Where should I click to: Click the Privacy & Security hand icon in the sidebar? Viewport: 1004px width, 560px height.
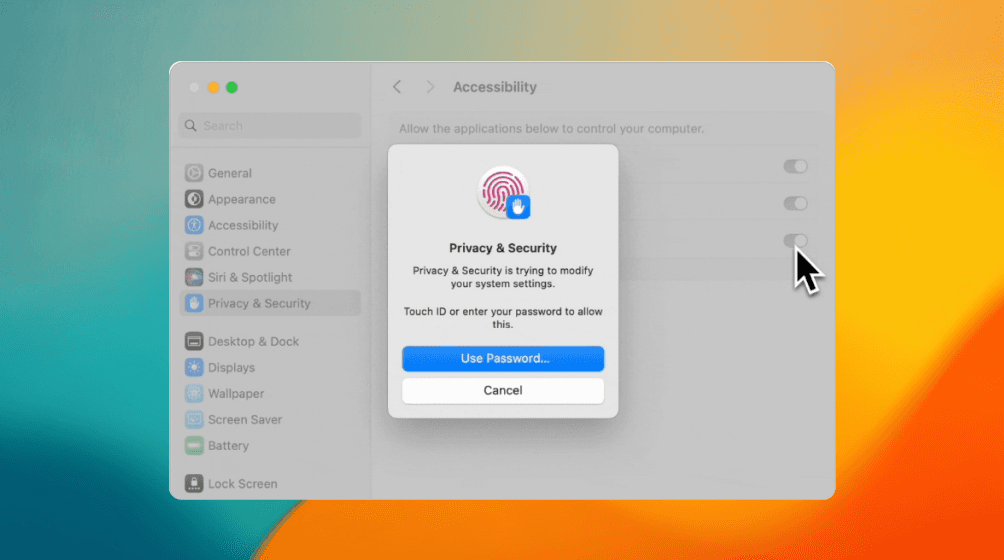194,303
